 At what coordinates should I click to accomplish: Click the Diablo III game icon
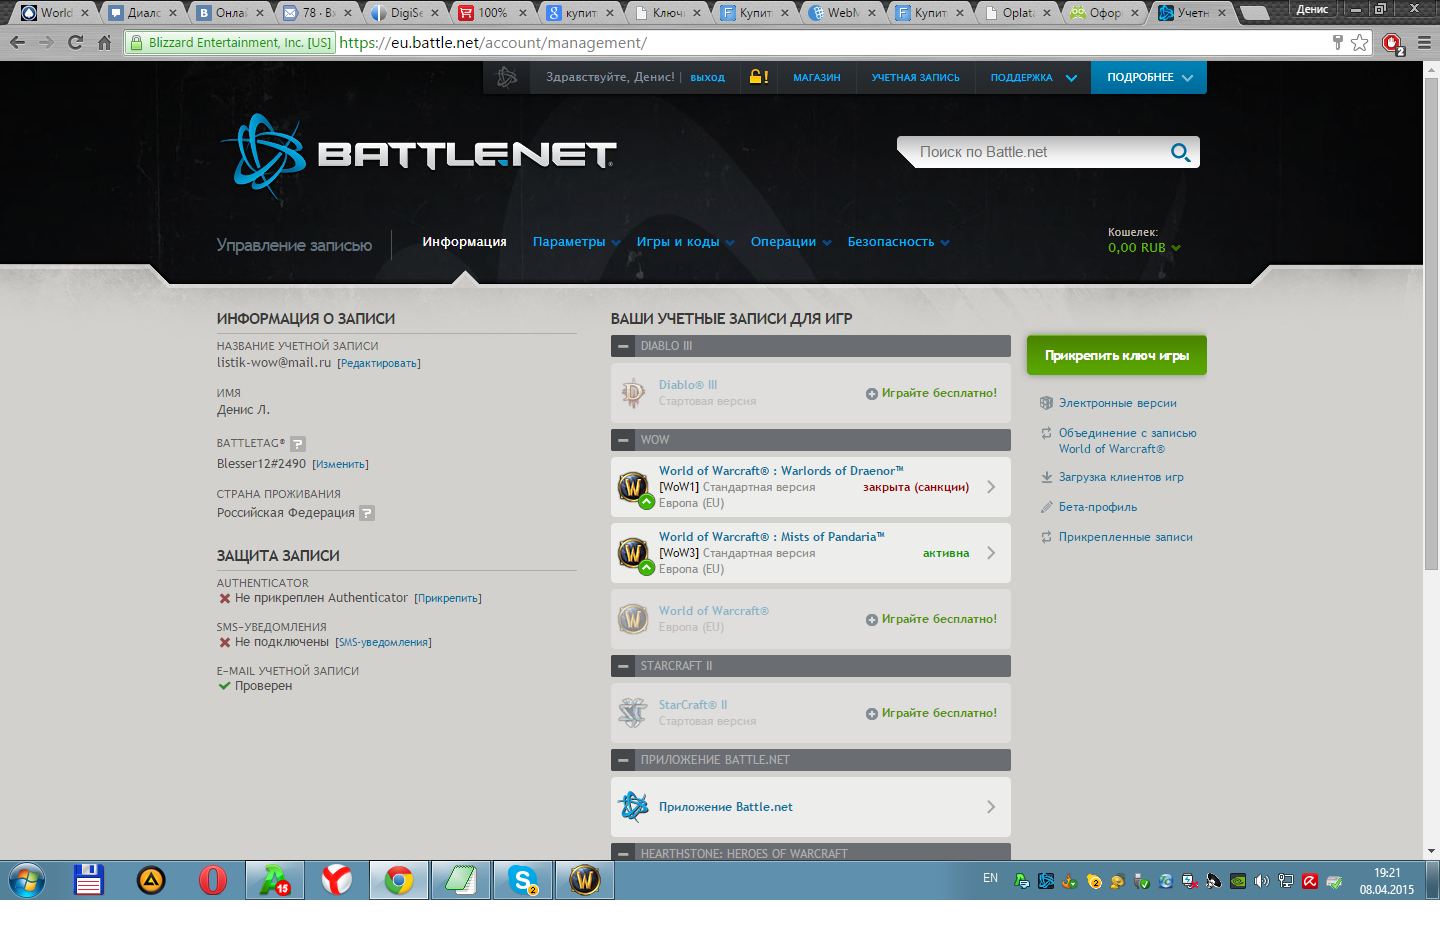pyautogui.click(x=633, y=393)
